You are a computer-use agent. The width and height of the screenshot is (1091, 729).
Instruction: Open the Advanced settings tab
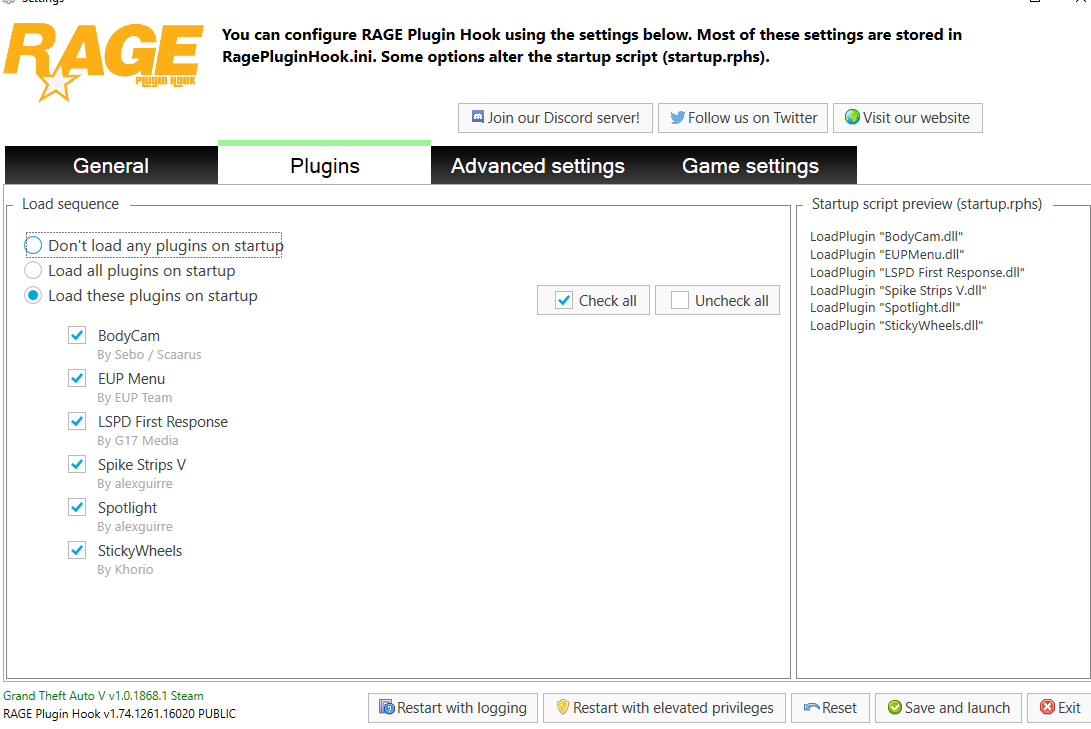(x=537, y=166)
